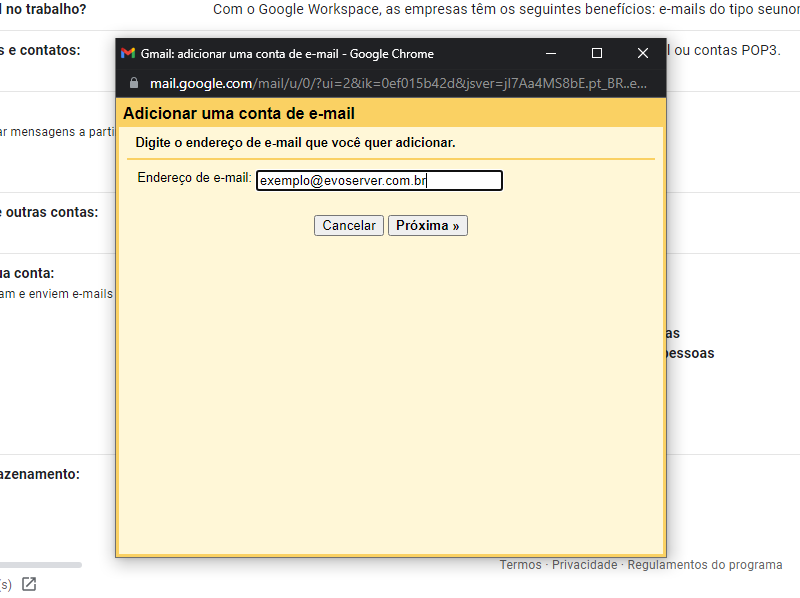Viewport: 800px width, 598px height.
Task: Click the 'Endereço de e-mail:' label
Action: (194, 178)
